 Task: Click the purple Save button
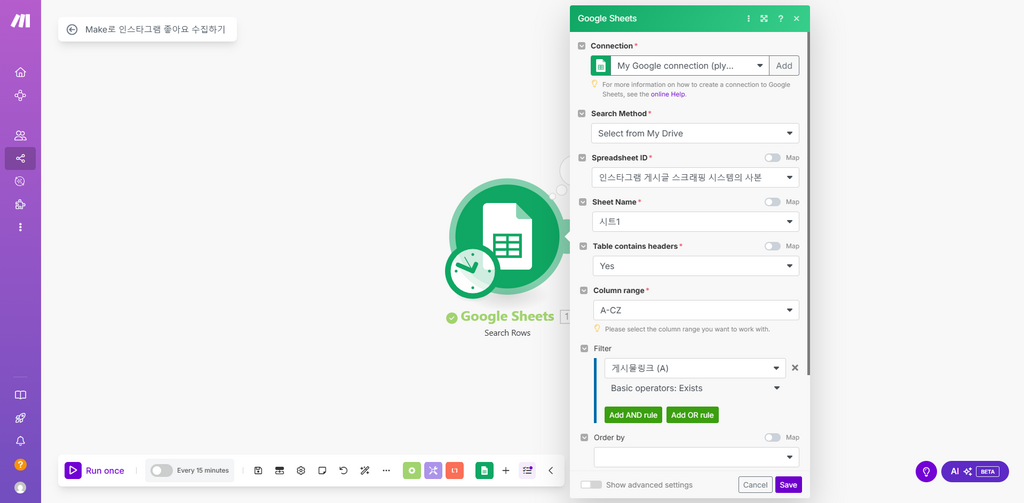pos(788,485)
